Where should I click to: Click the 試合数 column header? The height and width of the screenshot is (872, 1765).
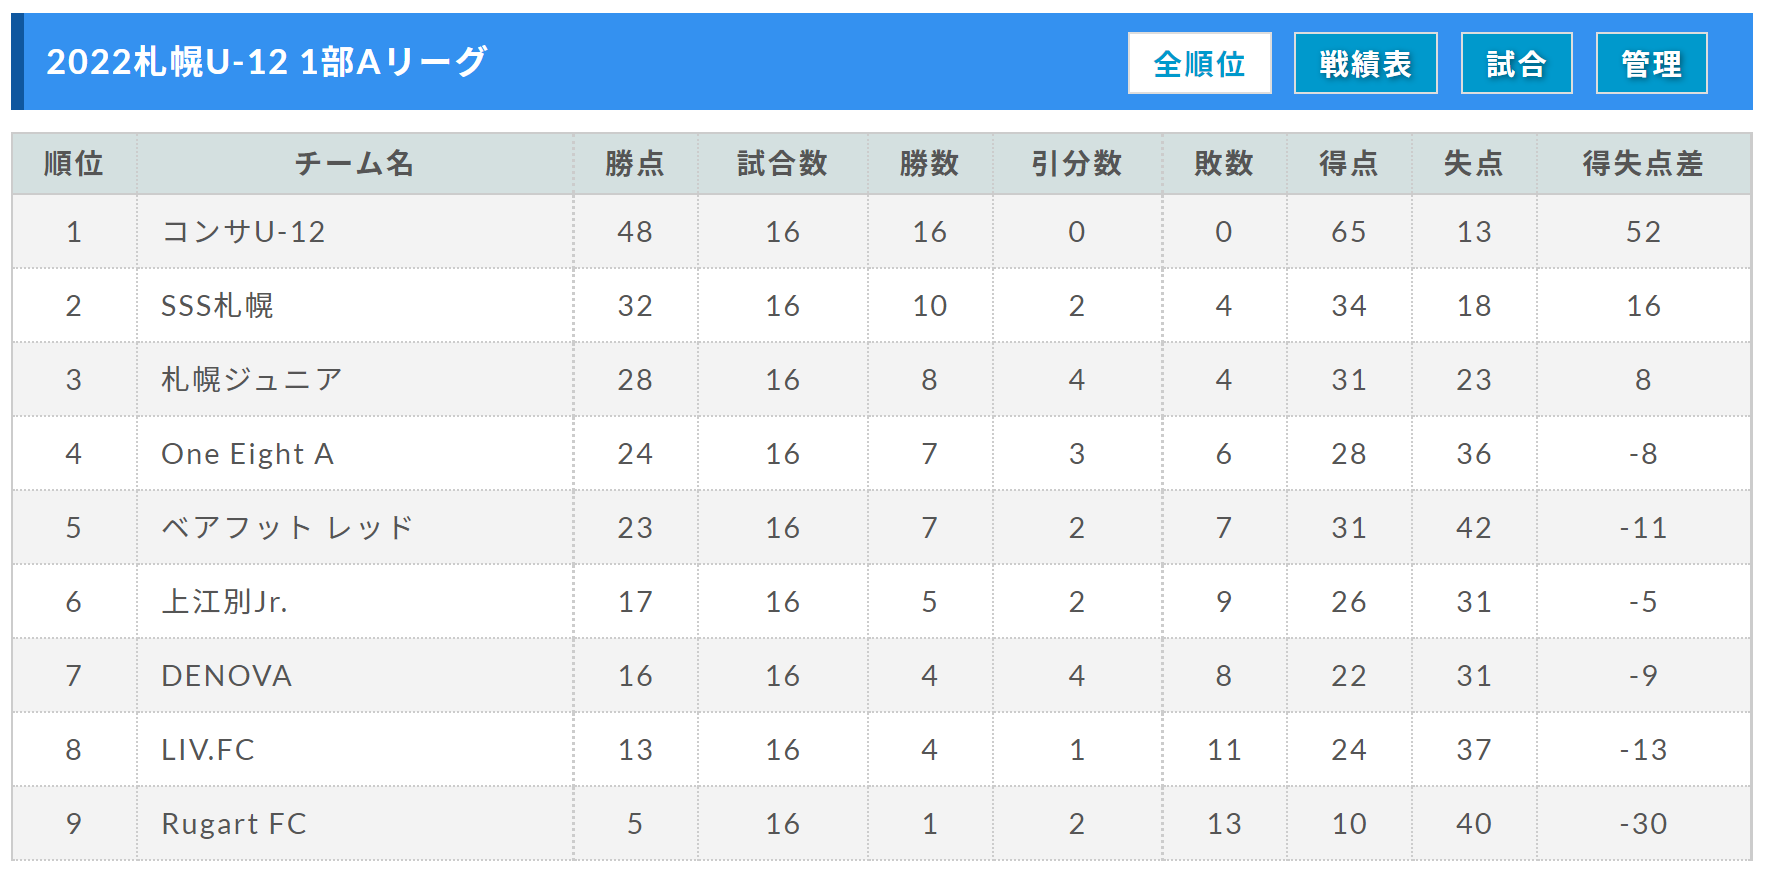click(783, 163)
